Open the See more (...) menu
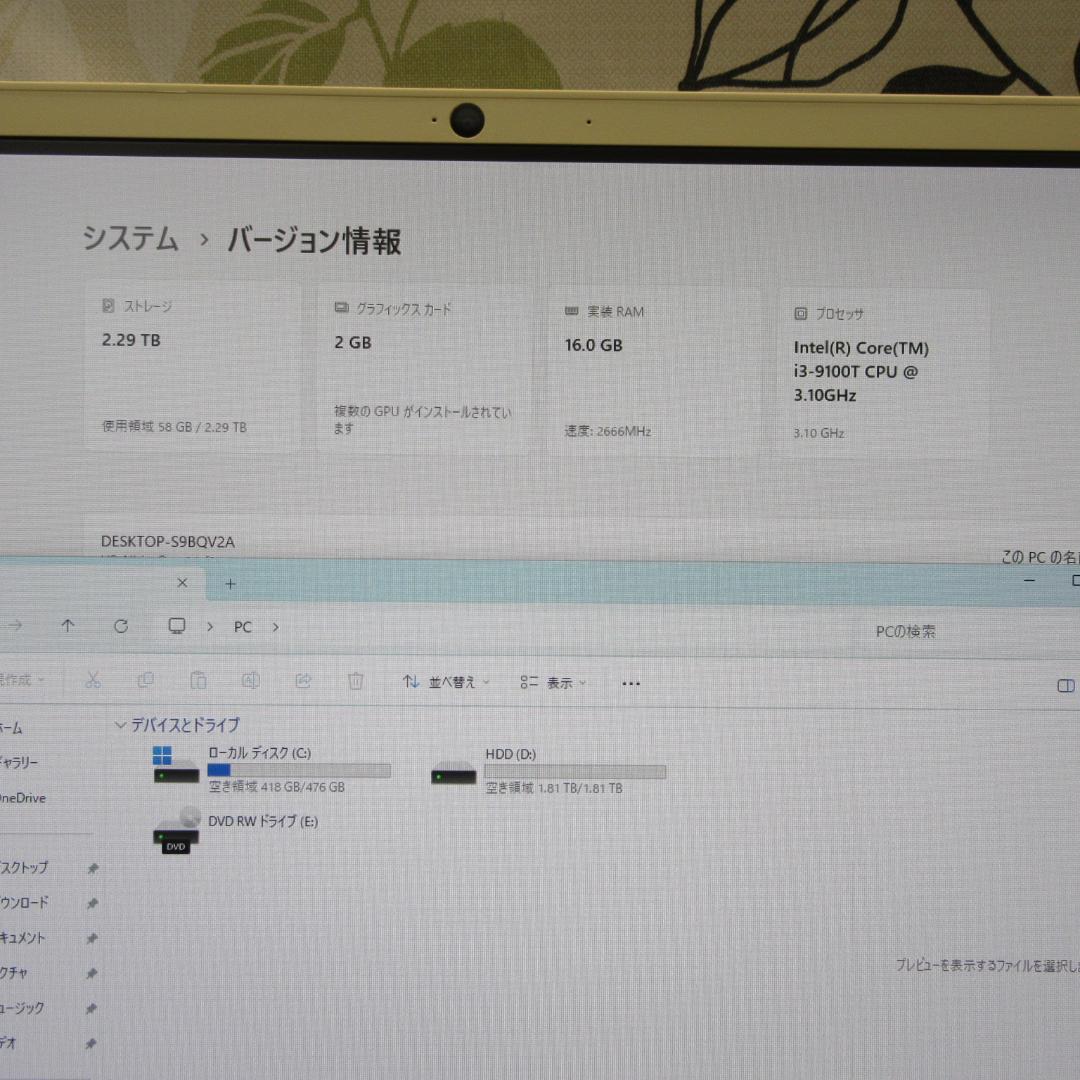 pos(630,683)
